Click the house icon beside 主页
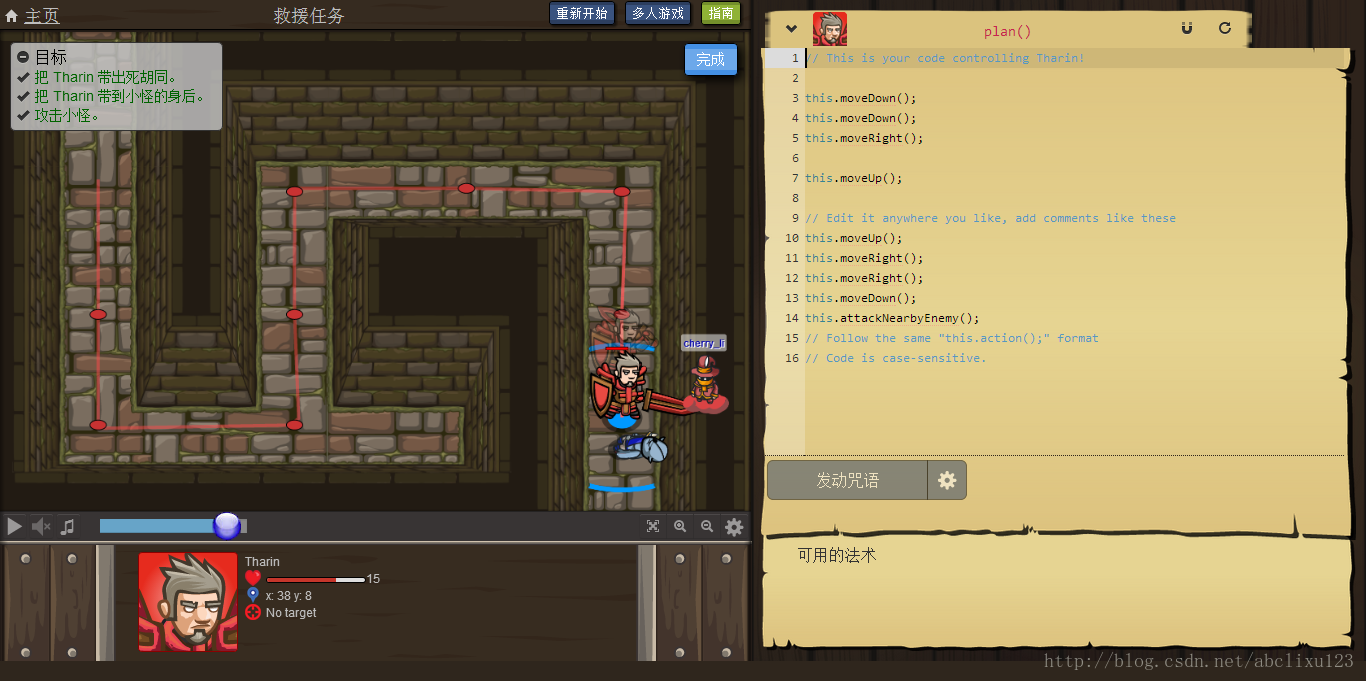 [12, 15]
